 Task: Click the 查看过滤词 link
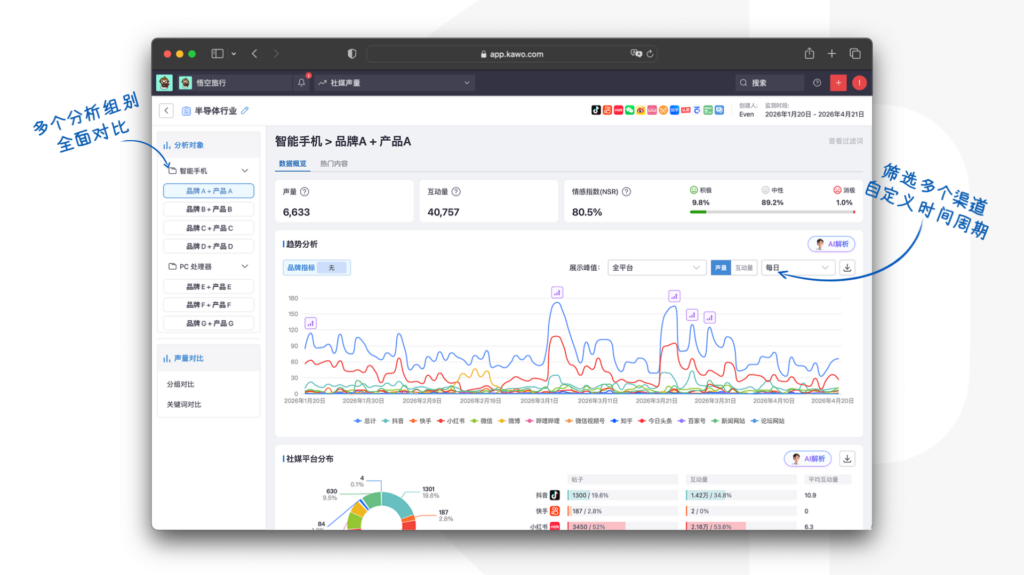pyautogui.click(x=845, y=141)
